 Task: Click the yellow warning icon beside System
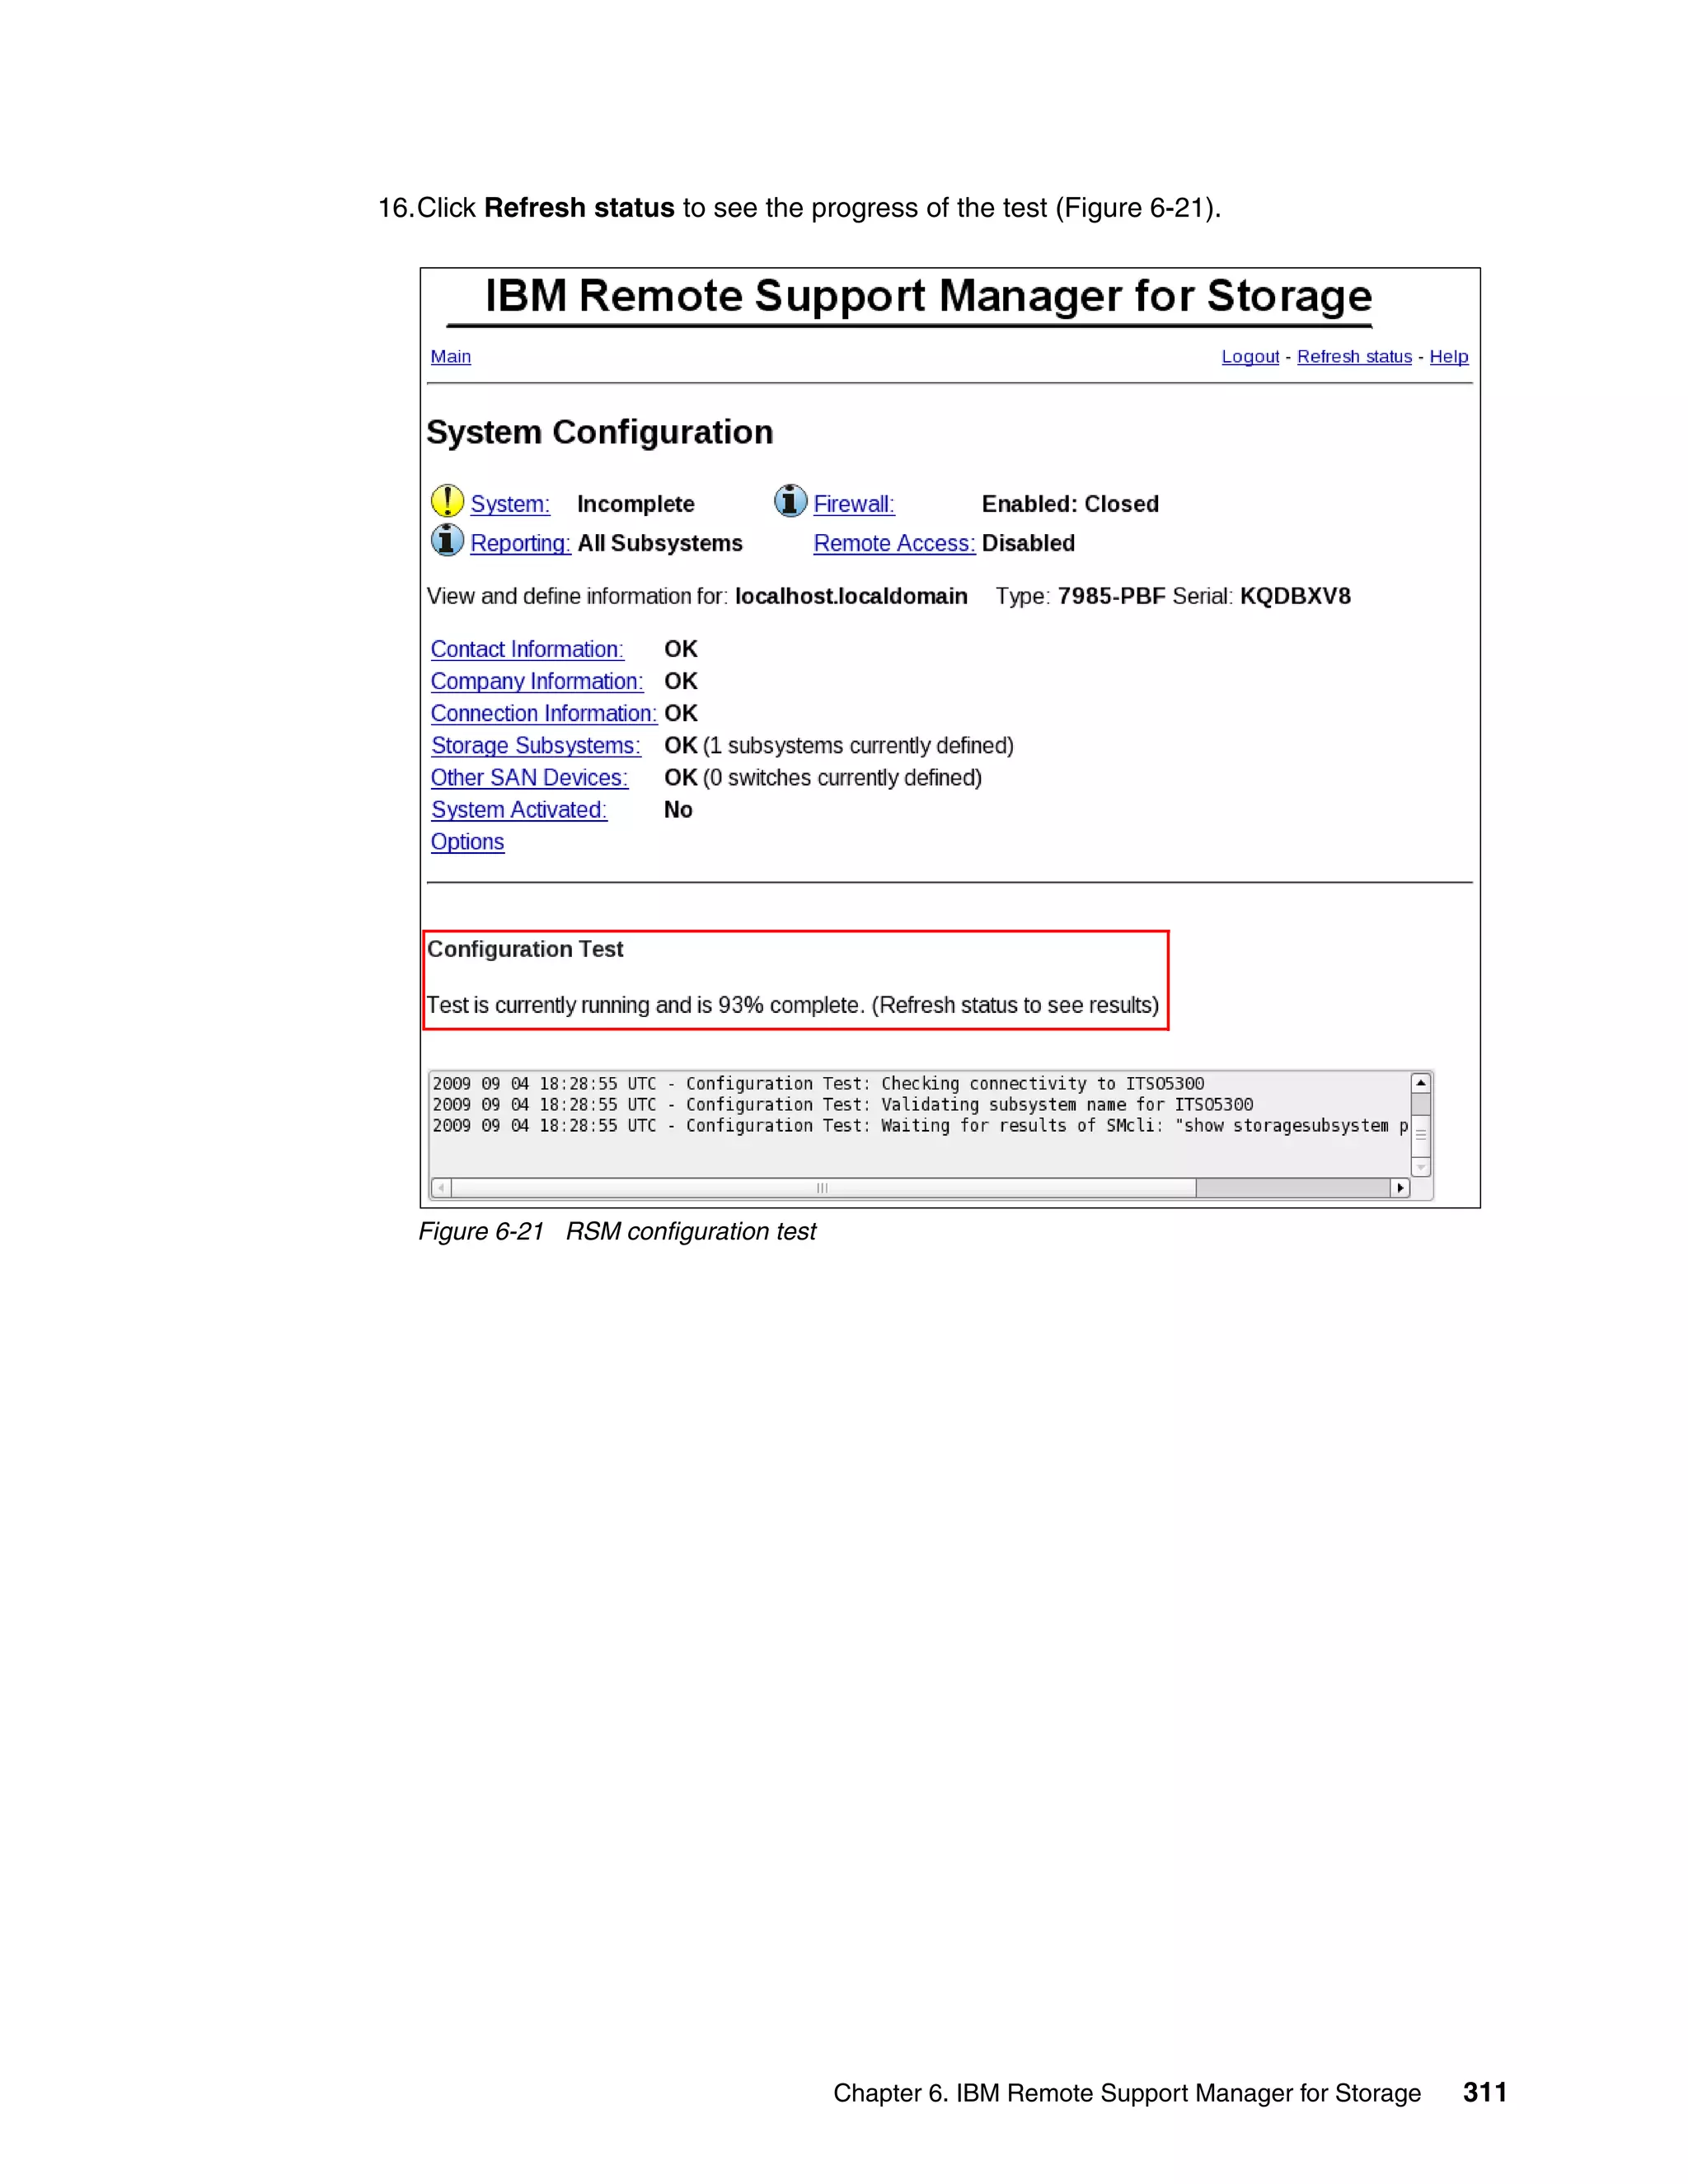447,501
